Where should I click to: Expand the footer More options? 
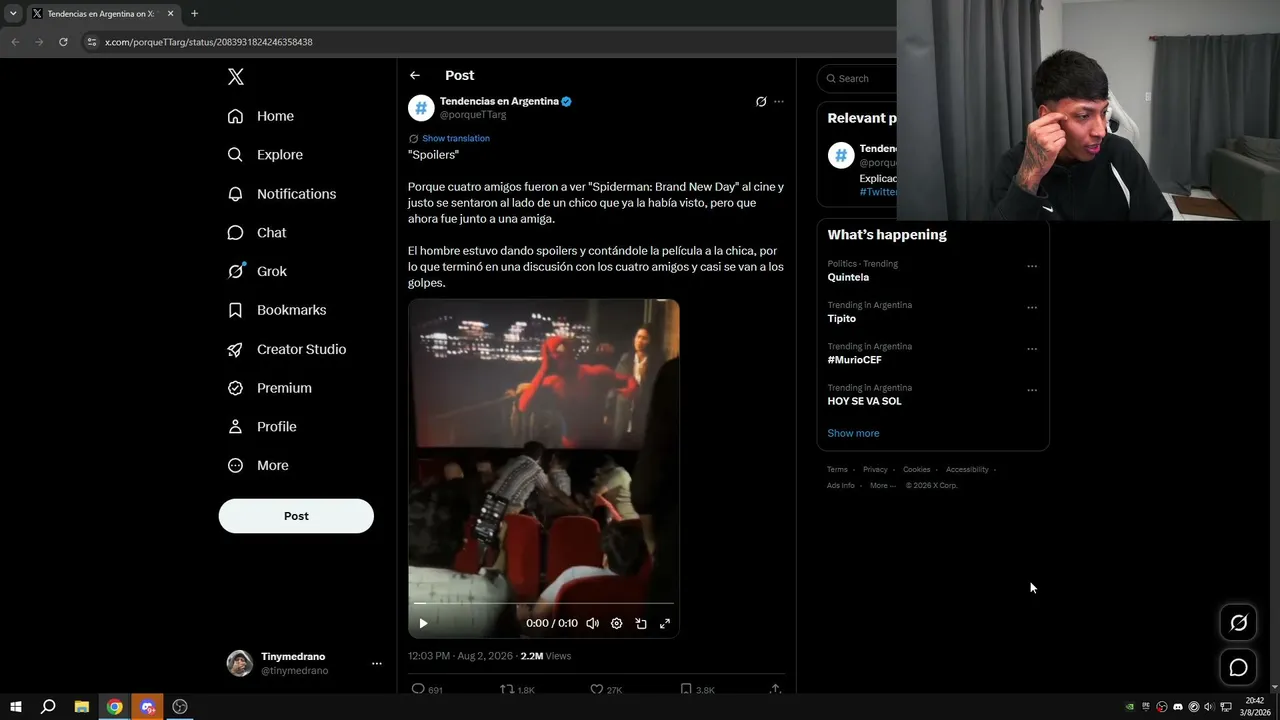[x=882, y=485]
